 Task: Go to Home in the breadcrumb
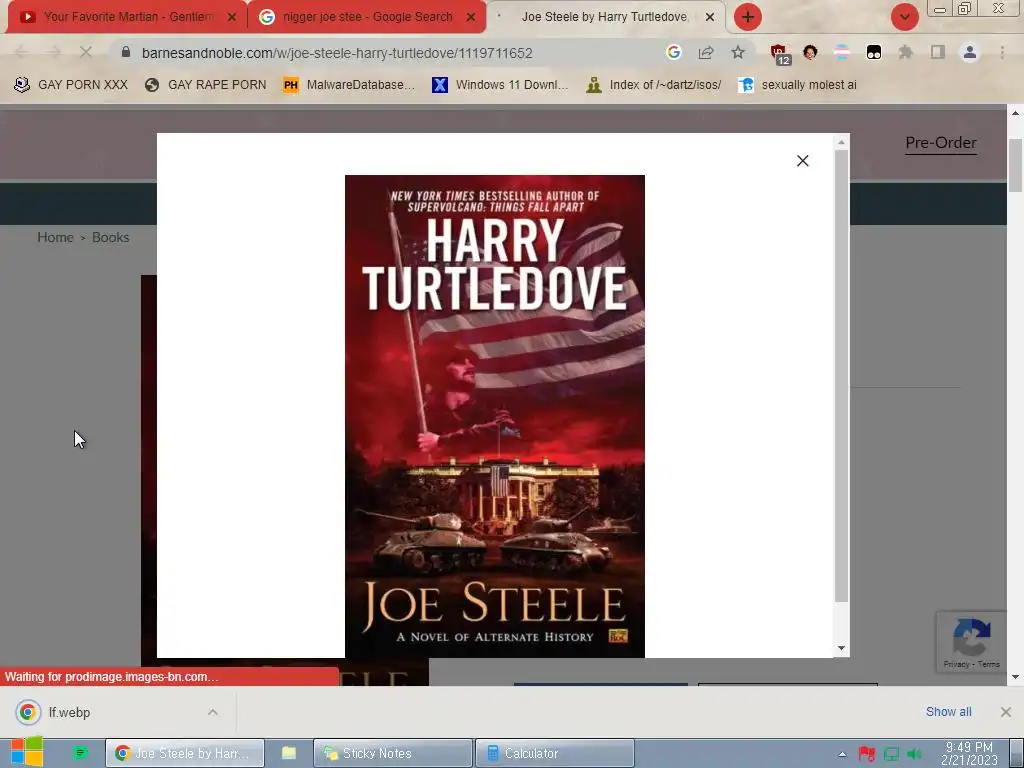click(x=55, y=237)
